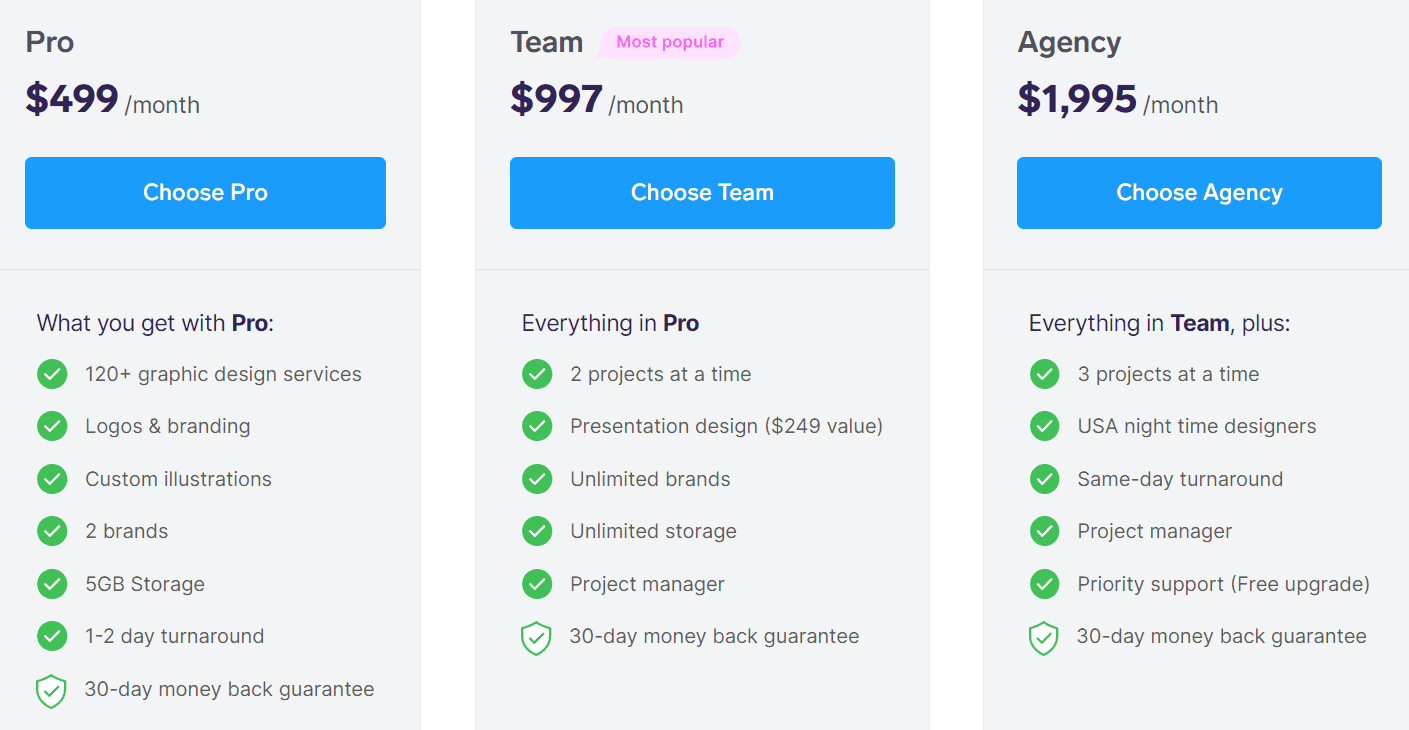This screenshot has width=1409, height=730.
Task: Select the check icon beside "Same-day turnaround"
Action: point(1044,478)
